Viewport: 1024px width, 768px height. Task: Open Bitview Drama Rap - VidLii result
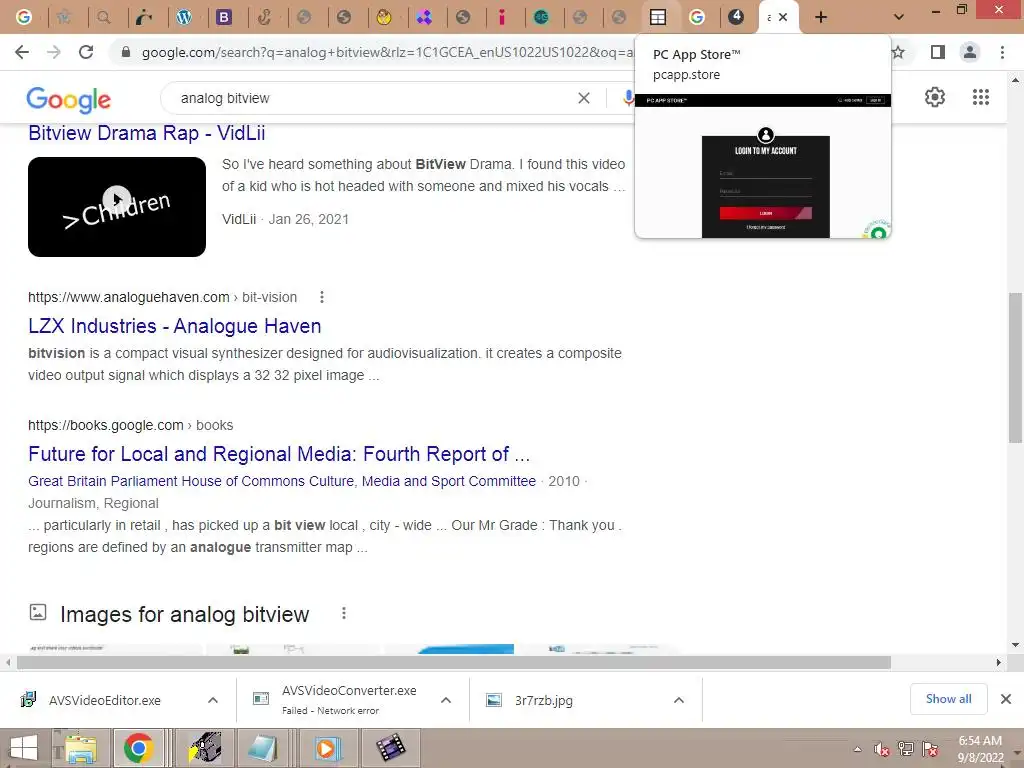coord(147,133)
